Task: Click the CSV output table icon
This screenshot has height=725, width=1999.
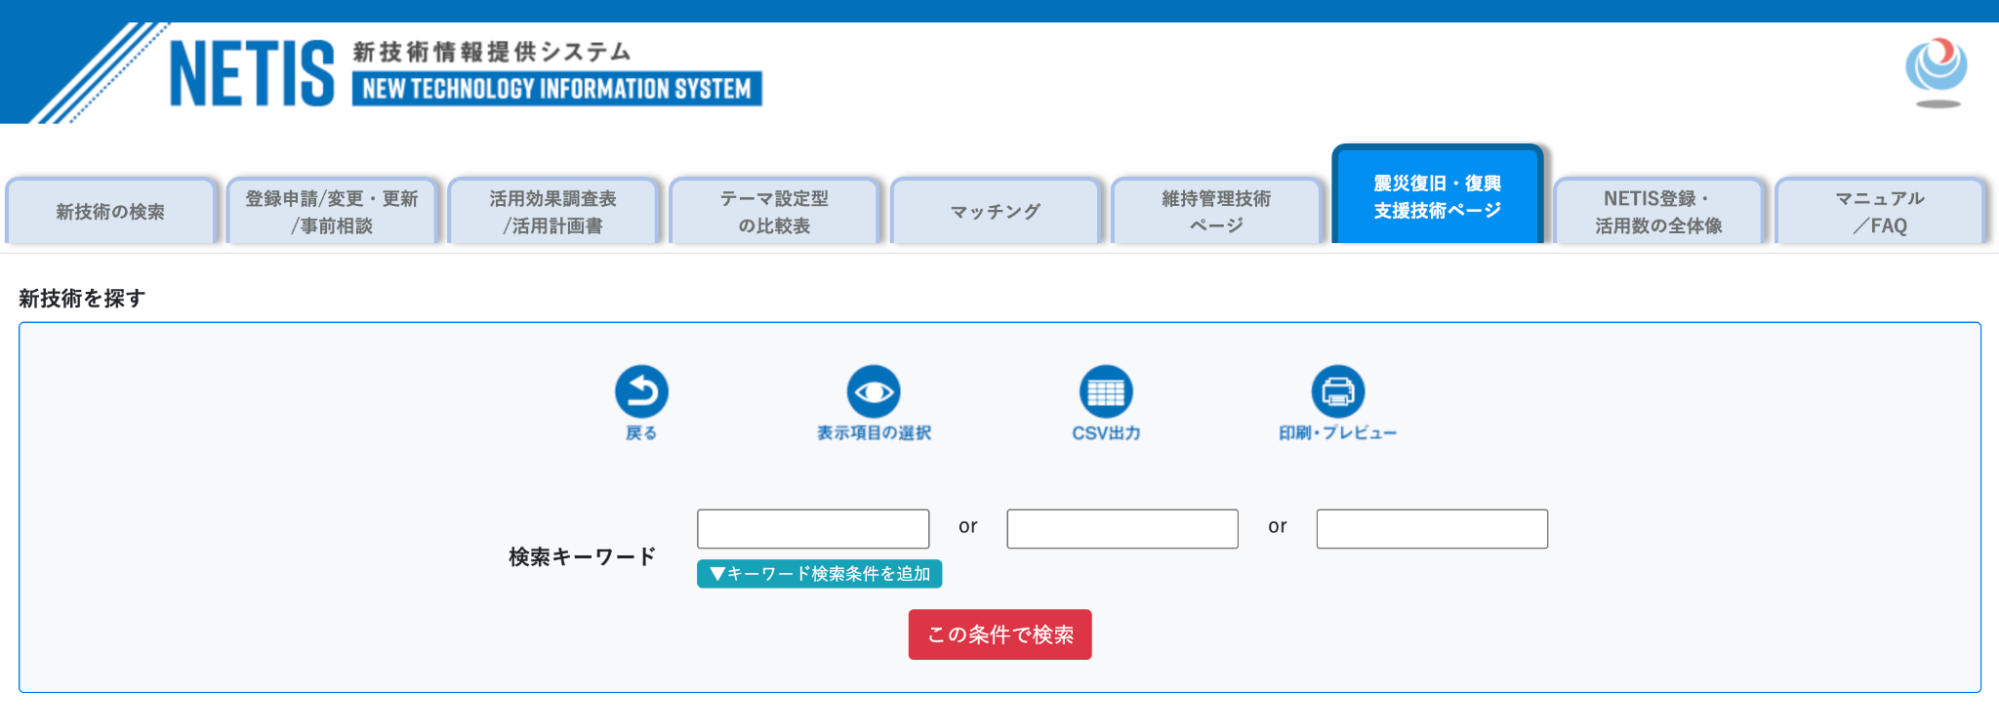Action: [x=1105, y=391]
